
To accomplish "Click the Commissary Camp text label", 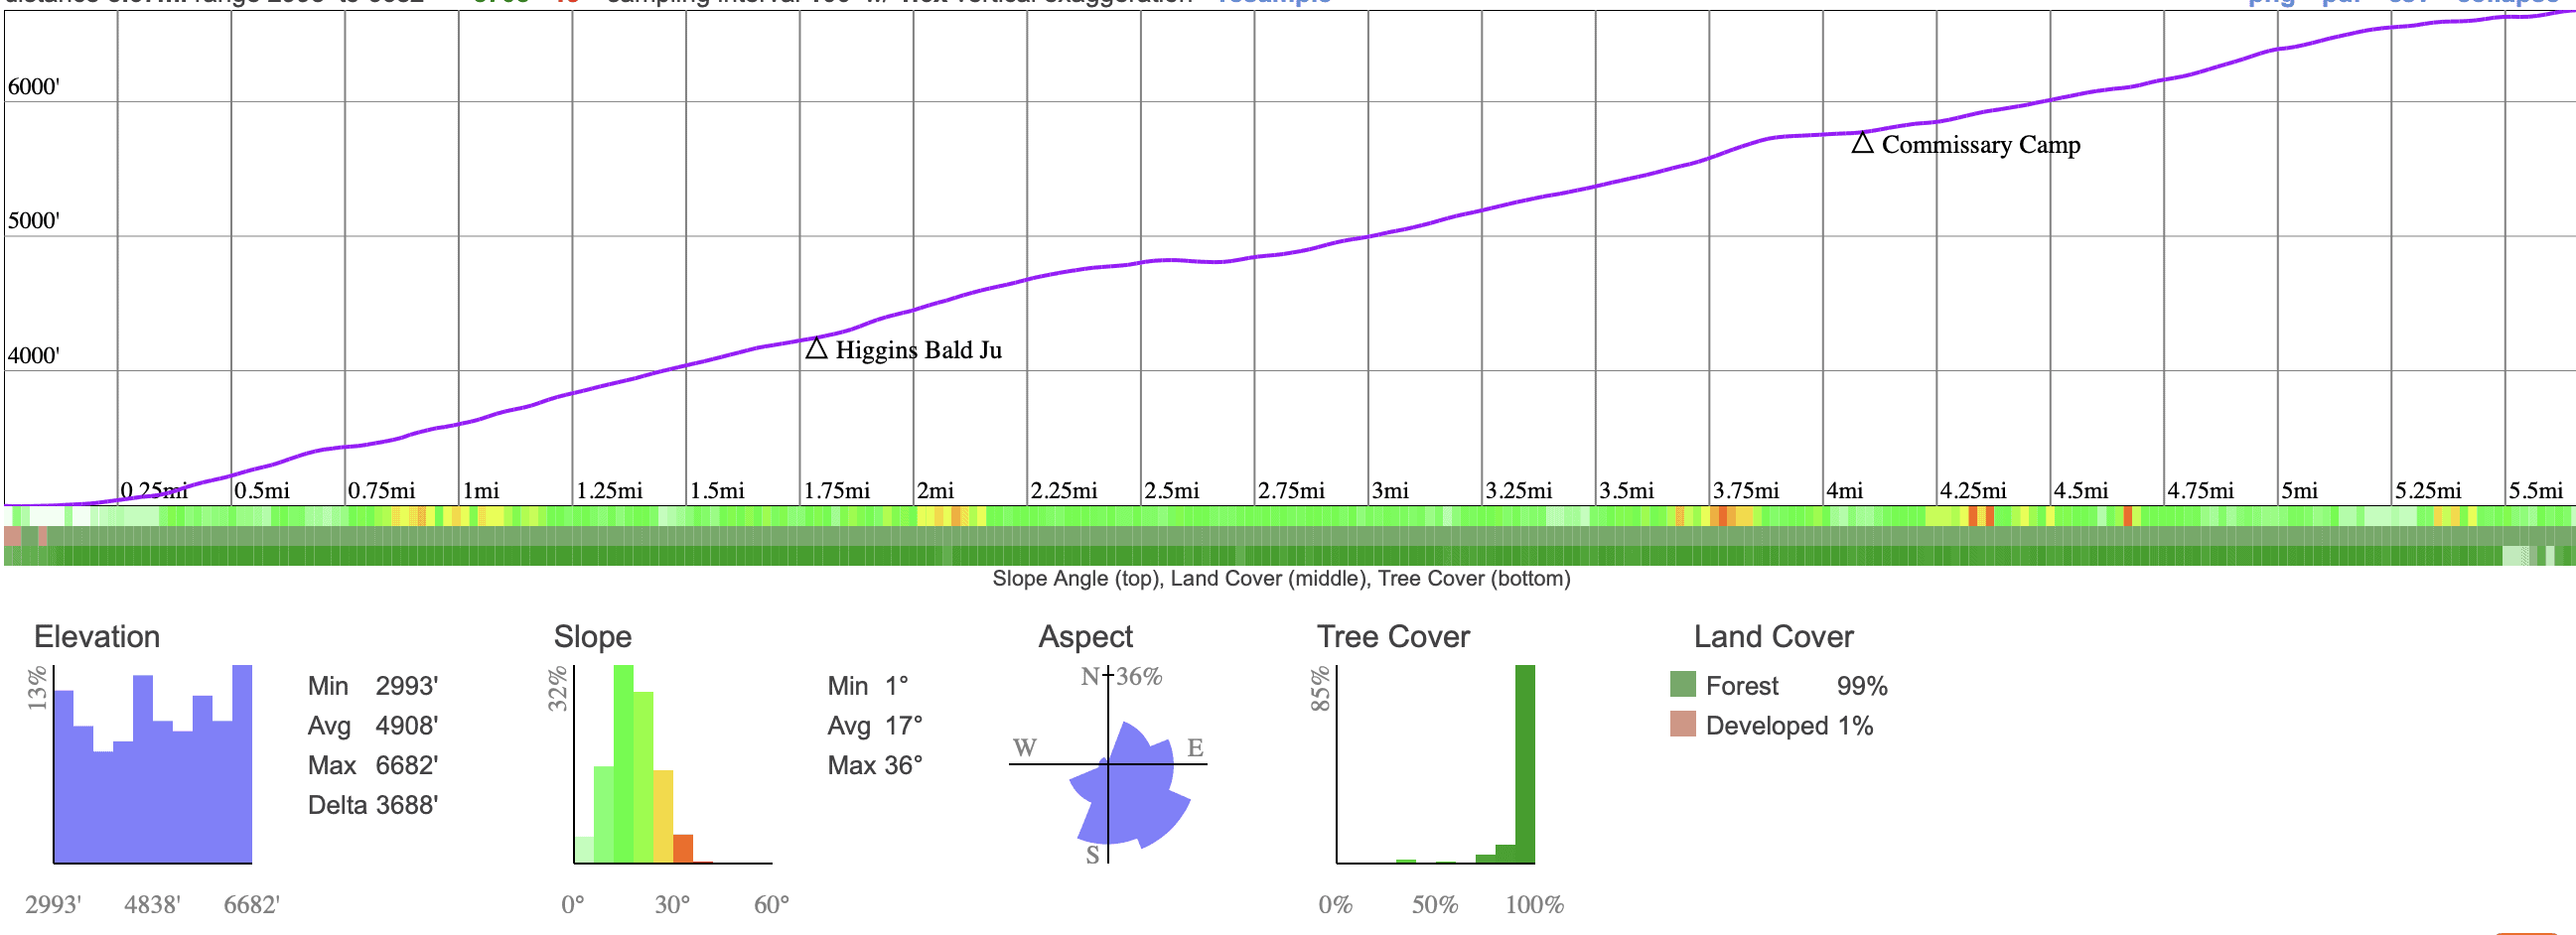I will coord(1980,145).
